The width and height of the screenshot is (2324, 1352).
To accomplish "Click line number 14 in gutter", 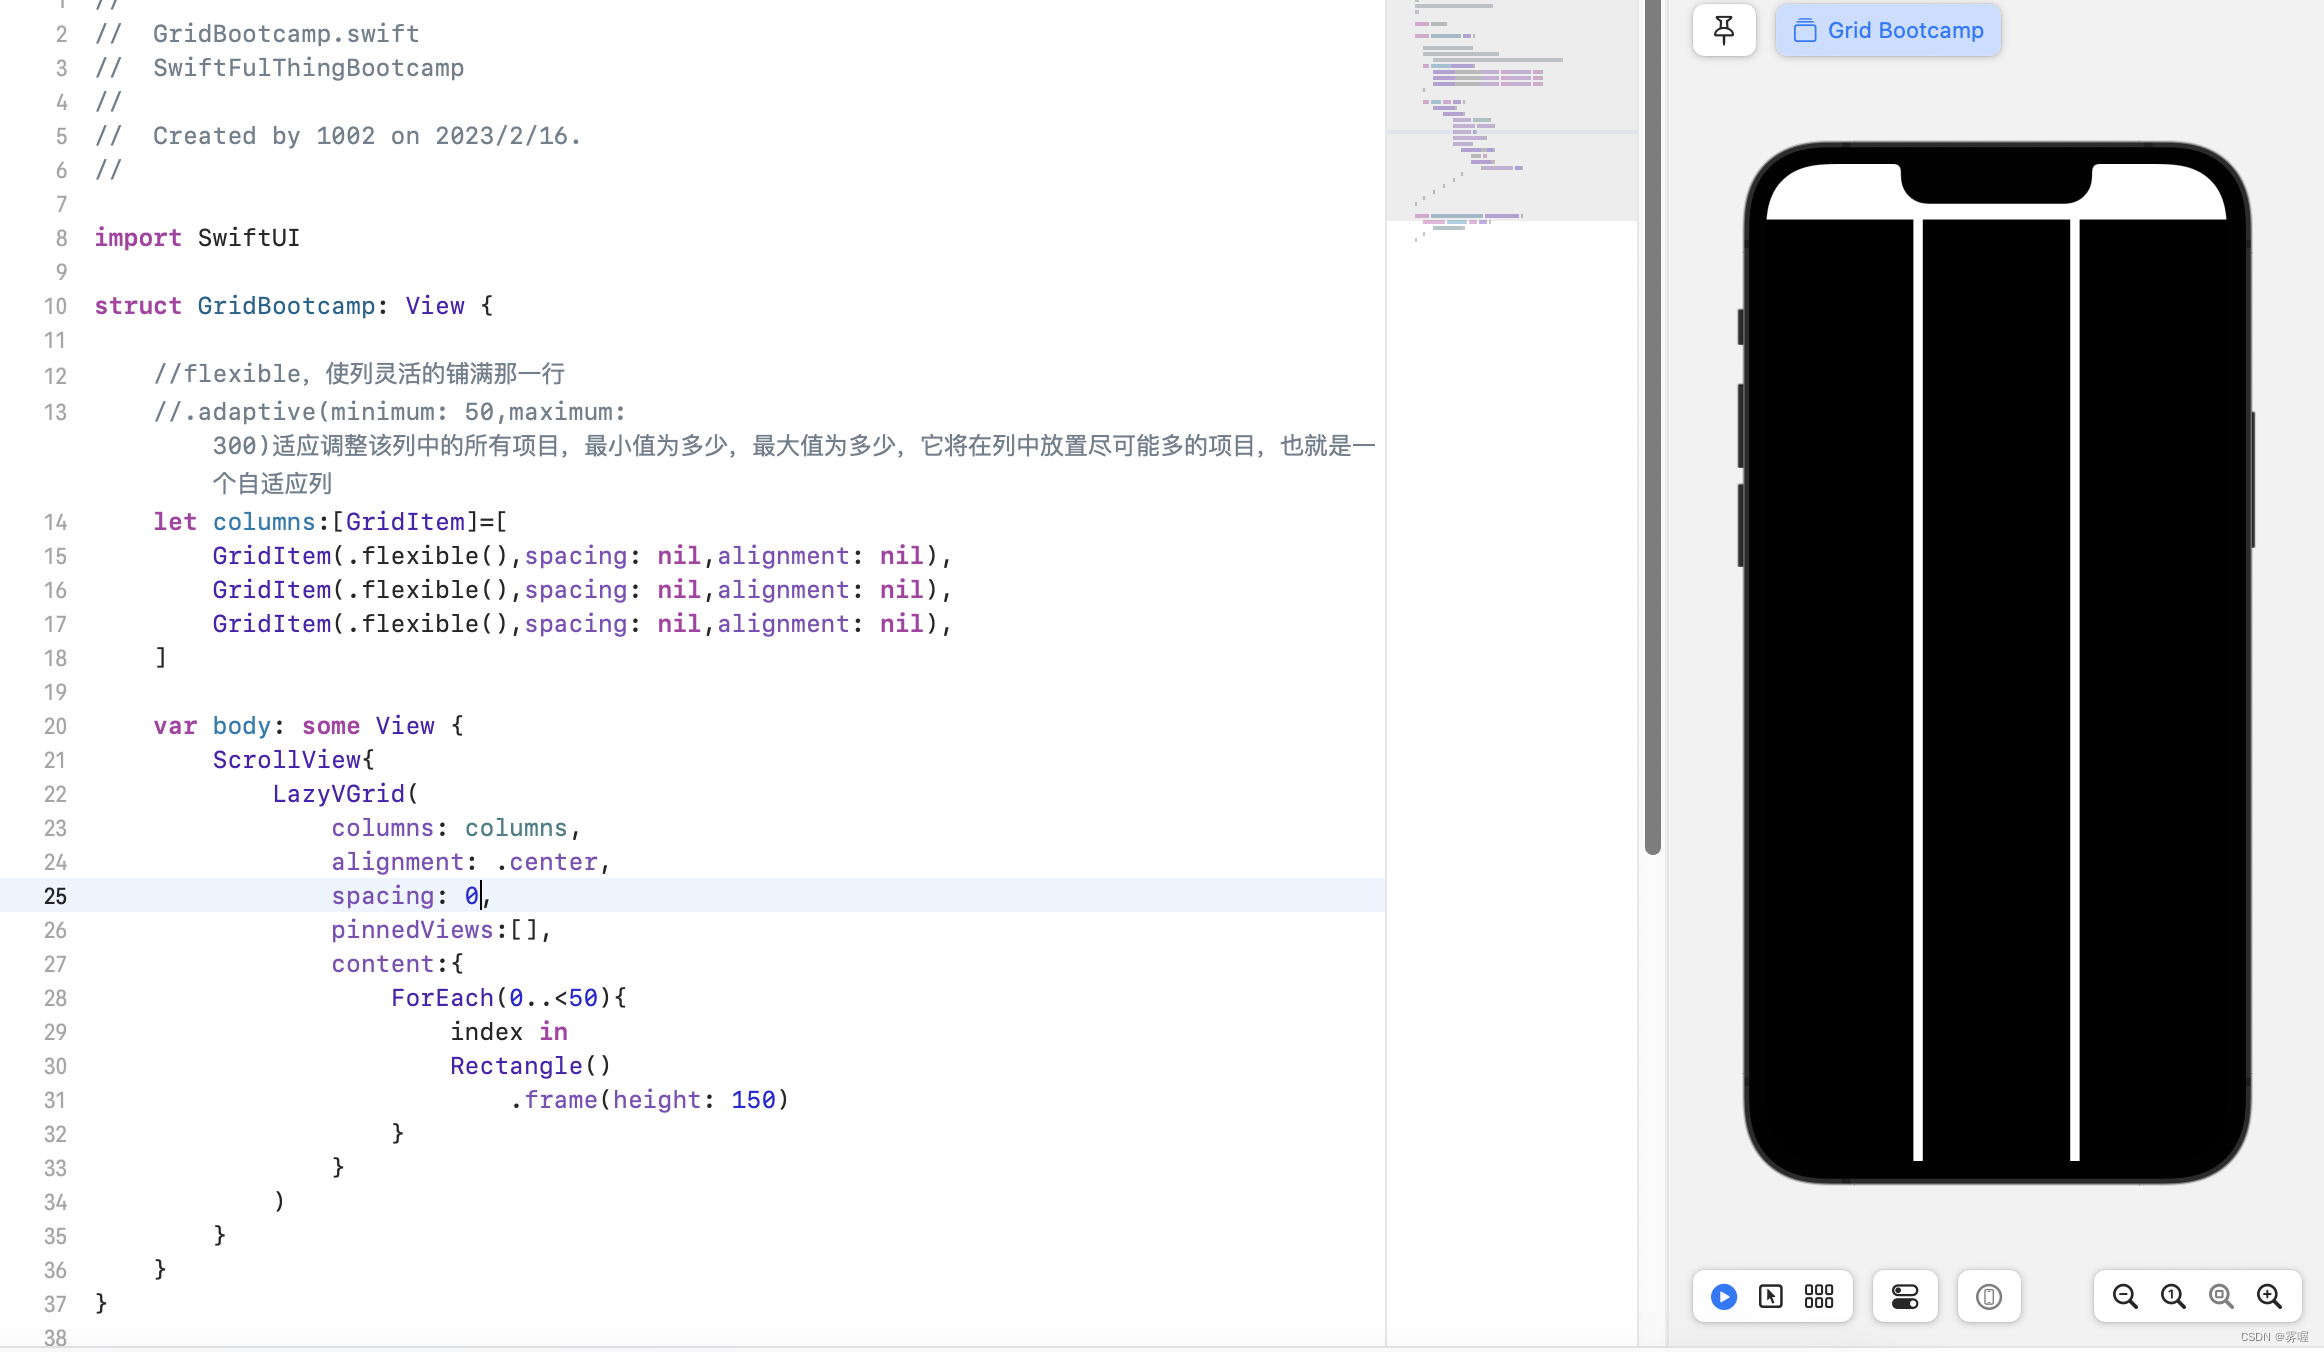I will (55, 522).
